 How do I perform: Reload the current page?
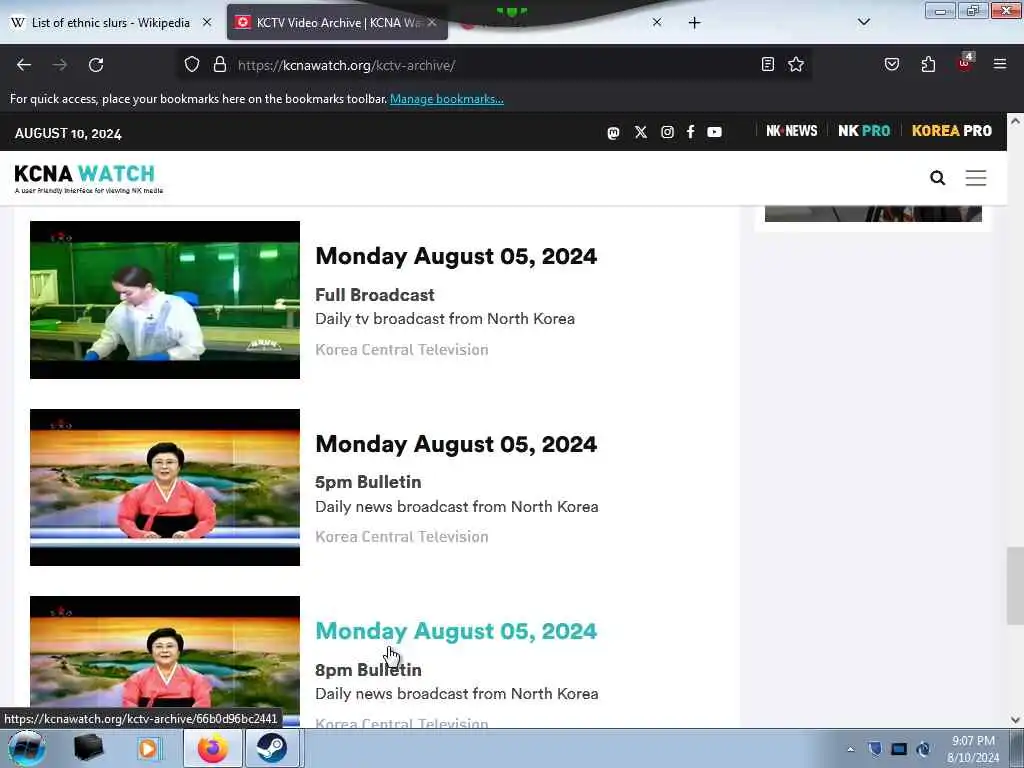pos(96,65)
